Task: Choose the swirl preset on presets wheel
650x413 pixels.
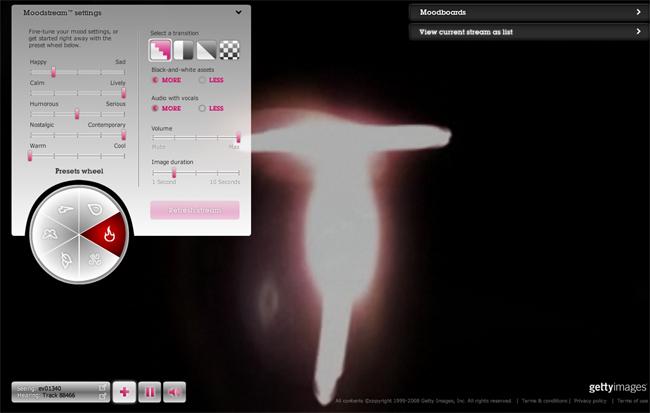Action: (x=95, y=260)
